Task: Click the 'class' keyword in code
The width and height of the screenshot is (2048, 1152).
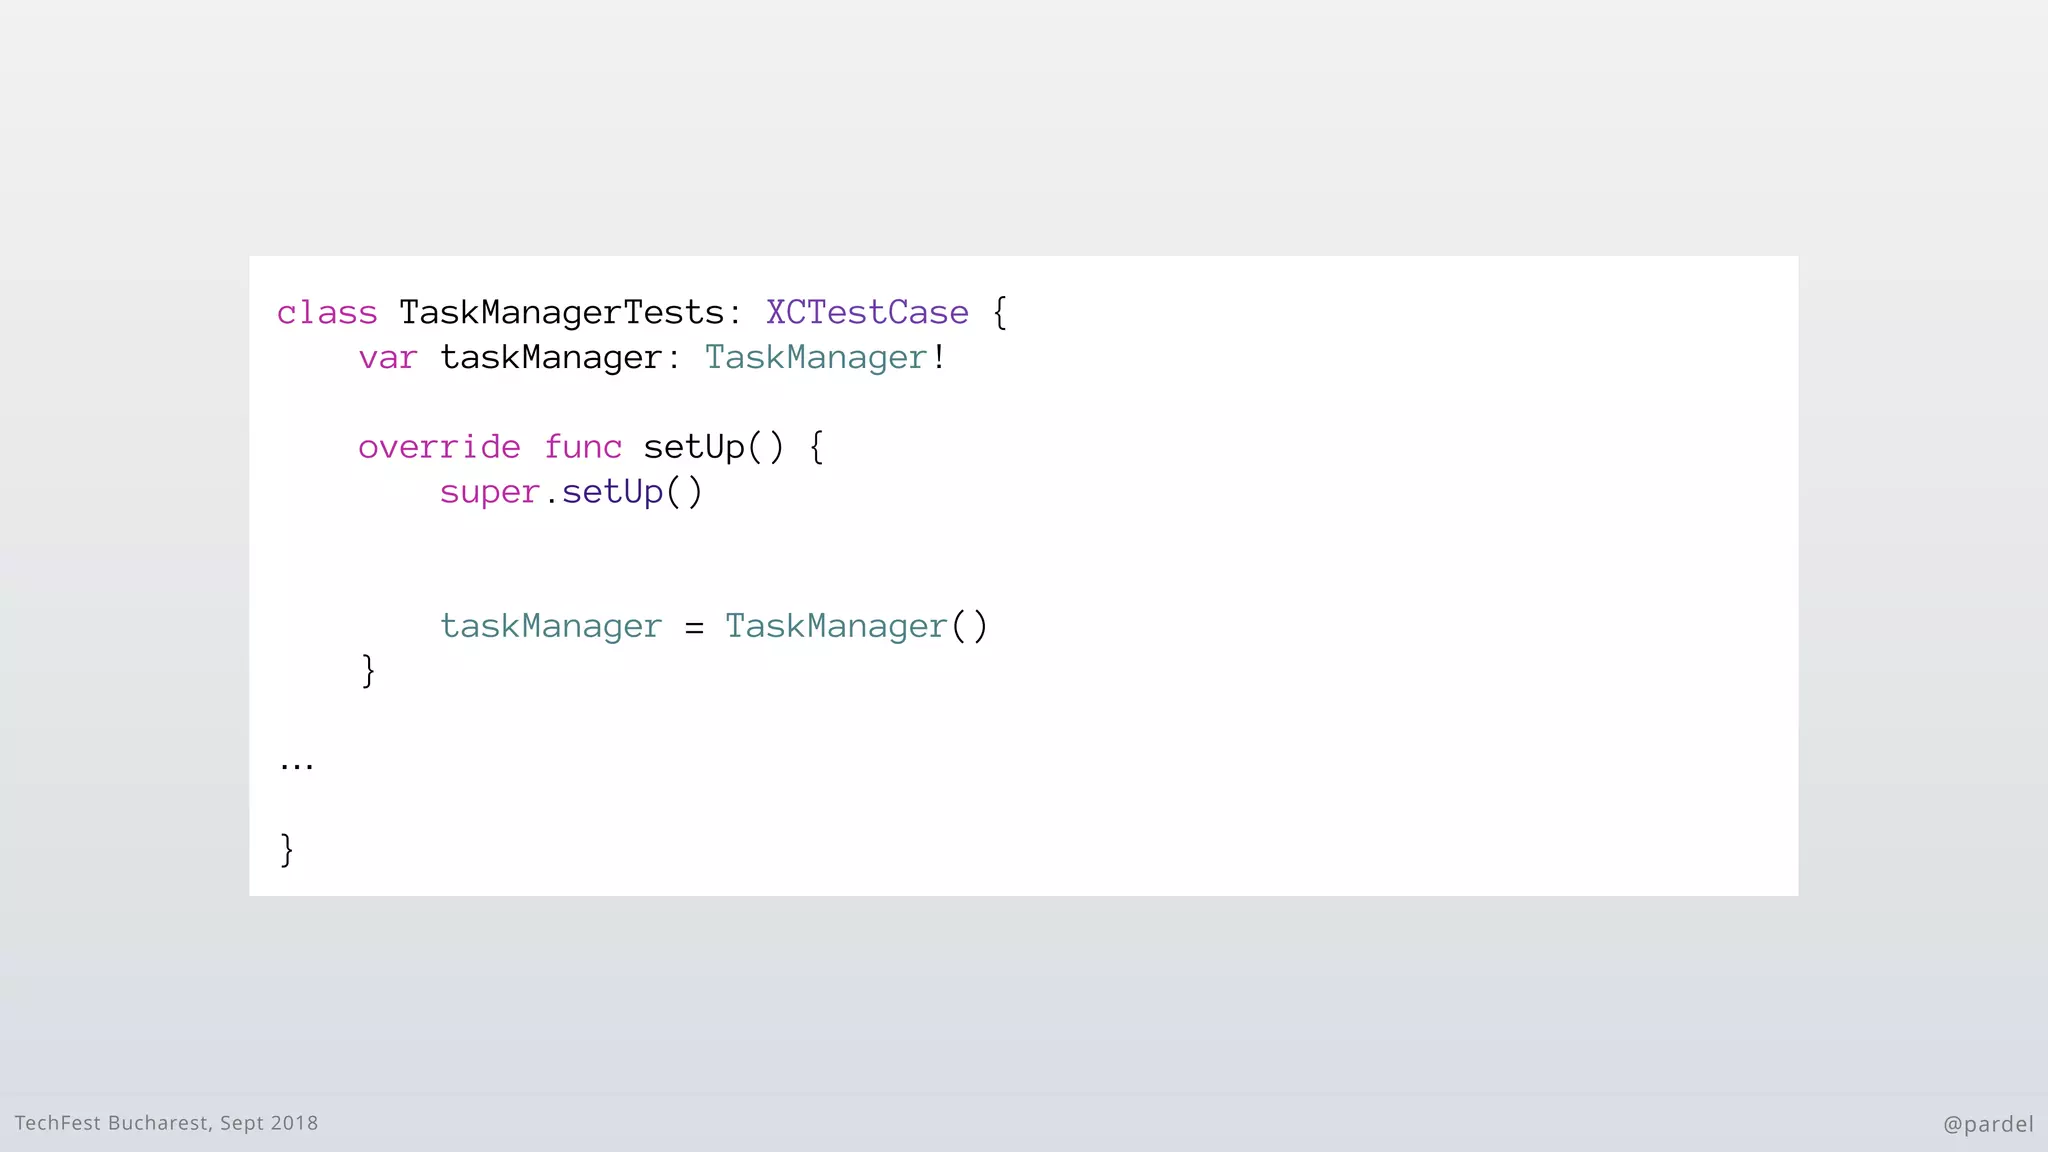Action: pyautogui.click(x=327, y=313)
